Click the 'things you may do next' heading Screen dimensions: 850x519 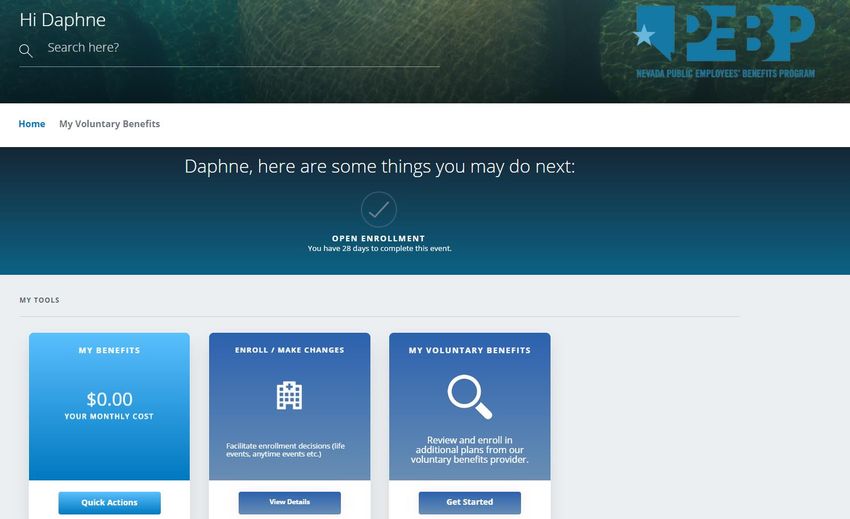click(379, 166)
